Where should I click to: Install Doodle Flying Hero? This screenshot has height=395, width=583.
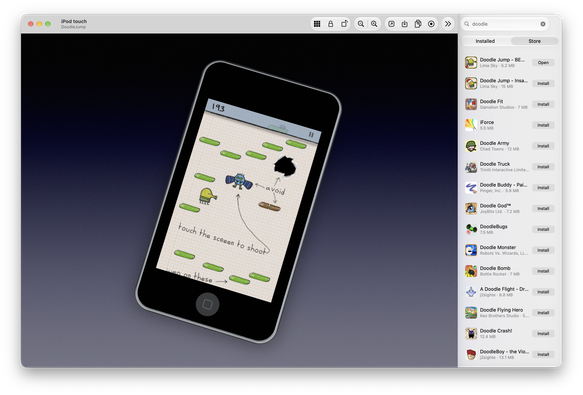543,312
